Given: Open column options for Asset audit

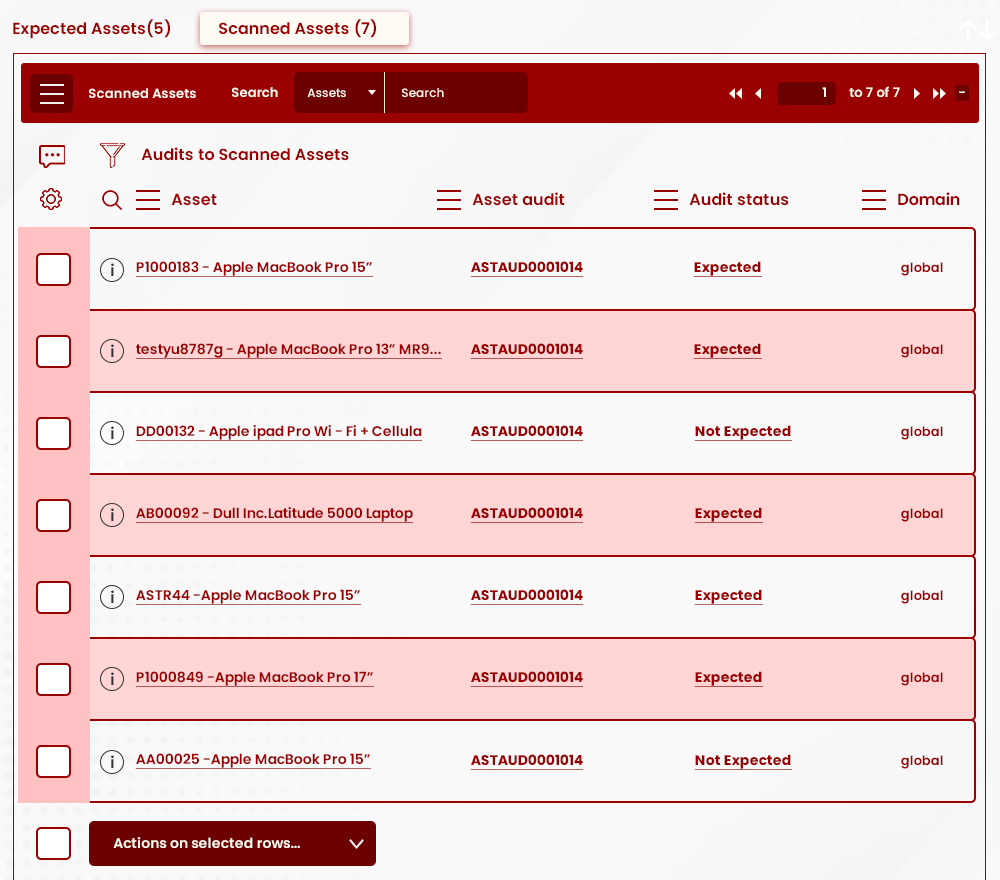Looking at the screenshot, I should click(449, 199).
